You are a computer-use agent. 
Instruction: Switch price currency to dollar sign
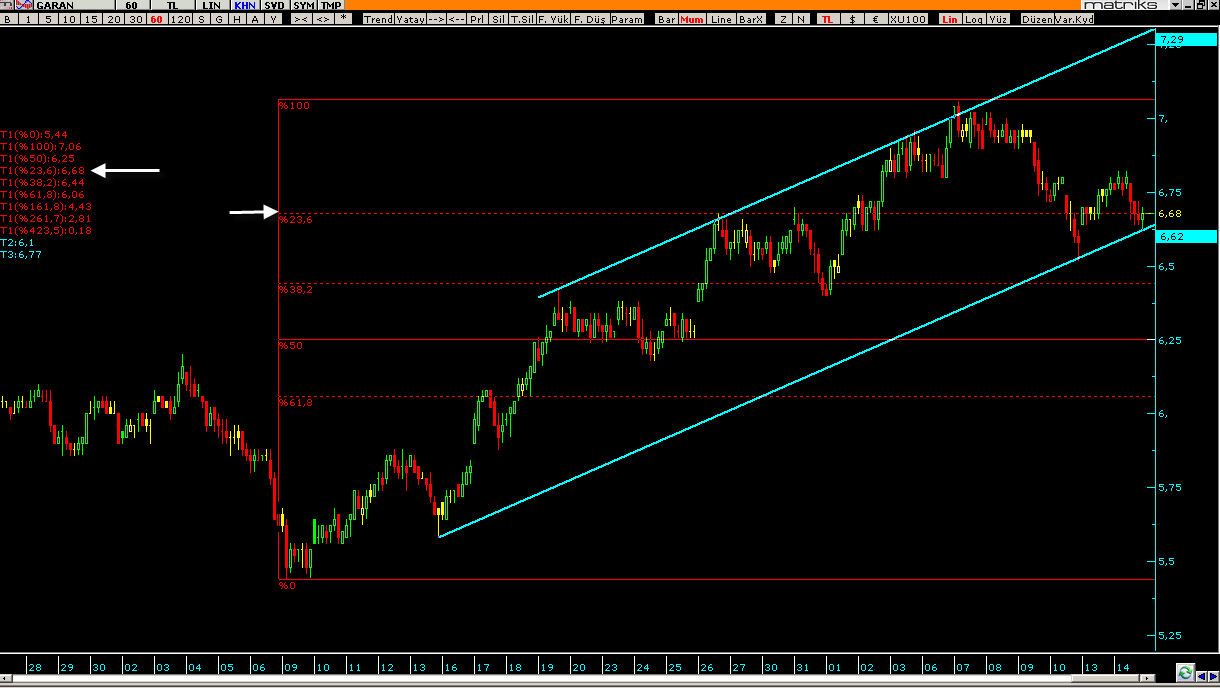pyautogui.click(x=852, y=19)
